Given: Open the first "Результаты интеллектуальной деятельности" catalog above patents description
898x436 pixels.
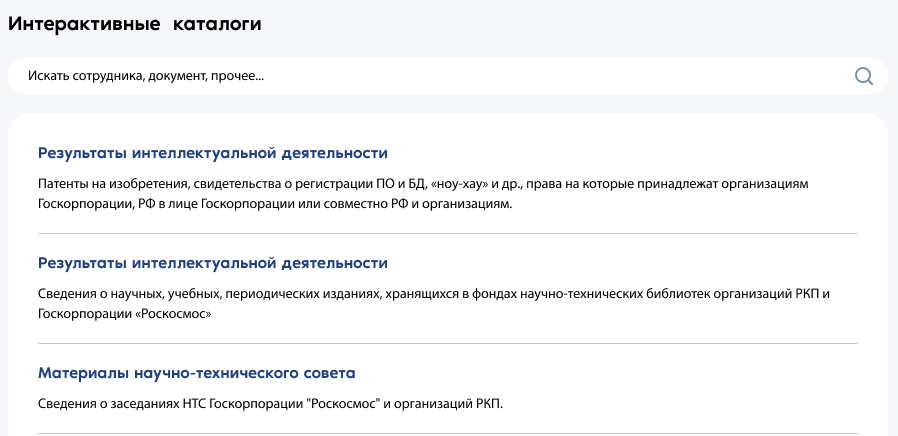Looking at the screenshot, I should pyautogui.click(x=212, y=153).
